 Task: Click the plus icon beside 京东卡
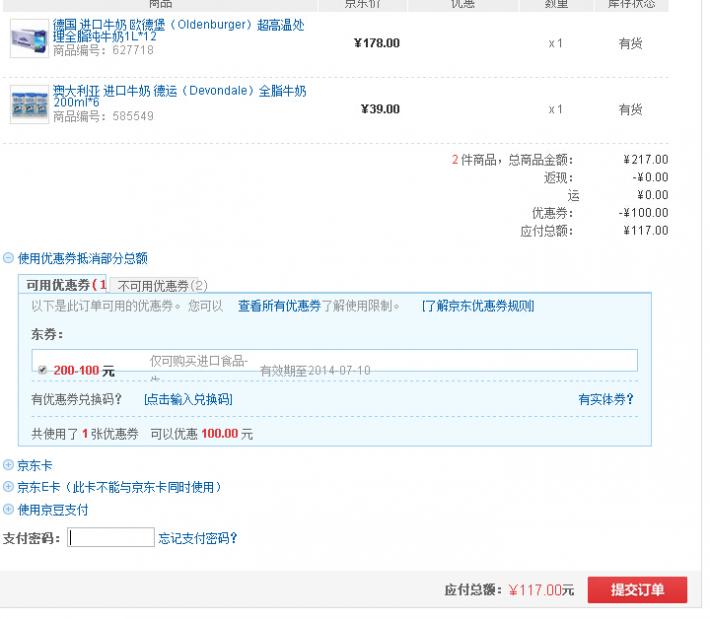(9, 465)
